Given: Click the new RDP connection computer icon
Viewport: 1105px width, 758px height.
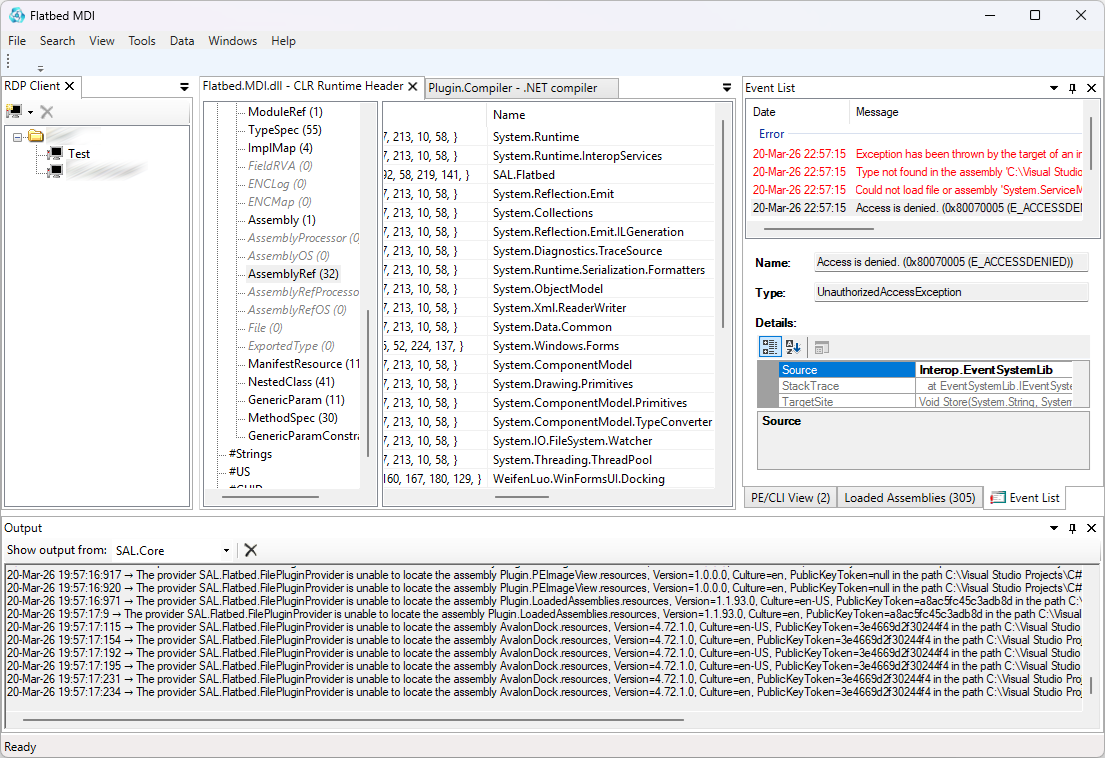Looking at the screenshot, I should pos(14,111).
